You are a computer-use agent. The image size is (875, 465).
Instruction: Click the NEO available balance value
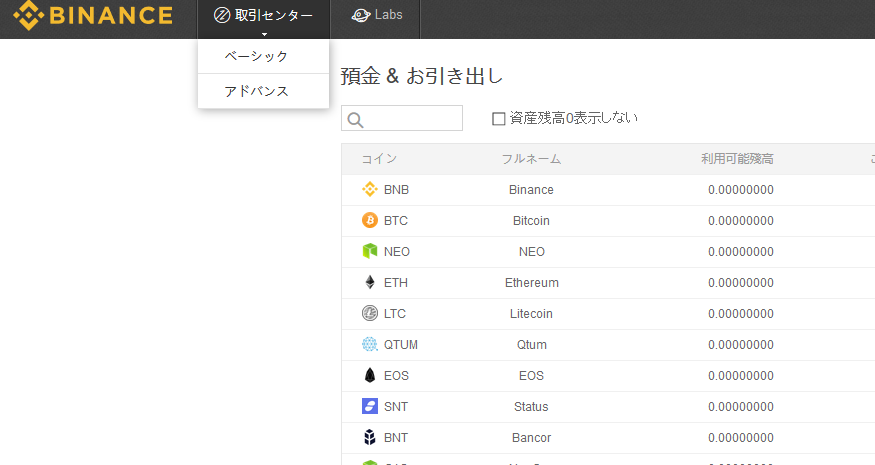pyautogui.click(x=741, y=252)
